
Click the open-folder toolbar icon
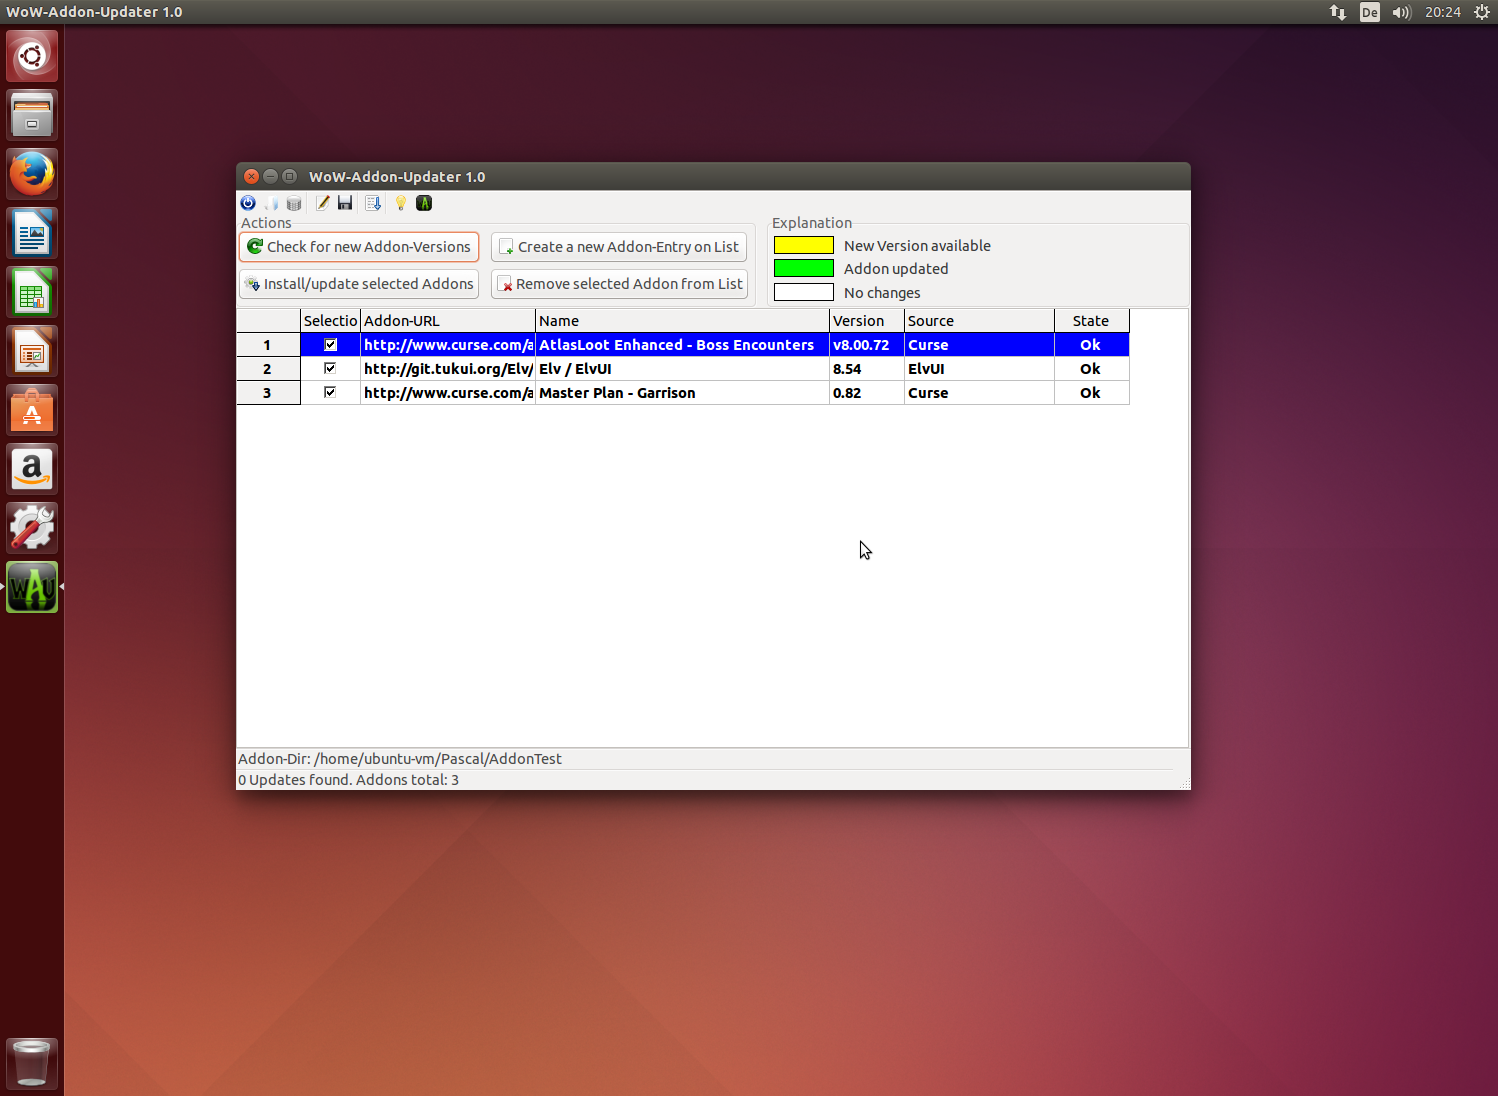271,203
